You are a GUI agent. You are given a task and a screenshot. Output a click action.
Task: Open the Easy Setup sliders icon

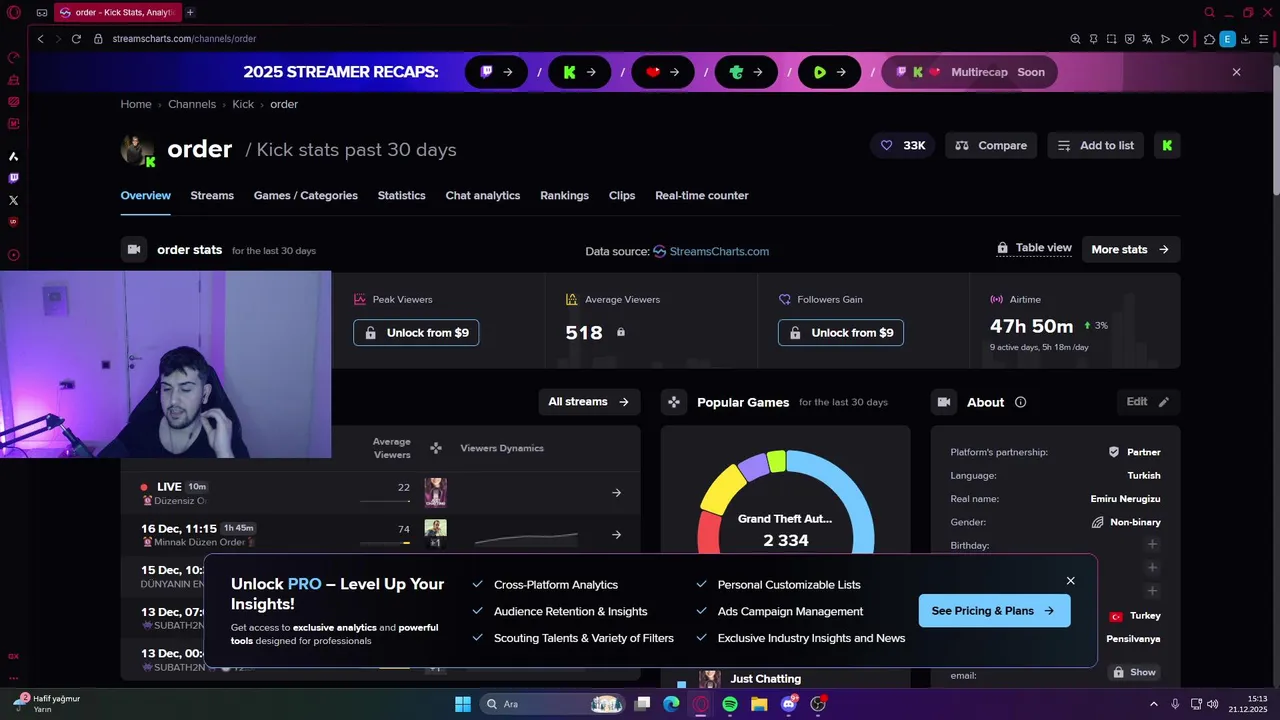coord(1265,39)
